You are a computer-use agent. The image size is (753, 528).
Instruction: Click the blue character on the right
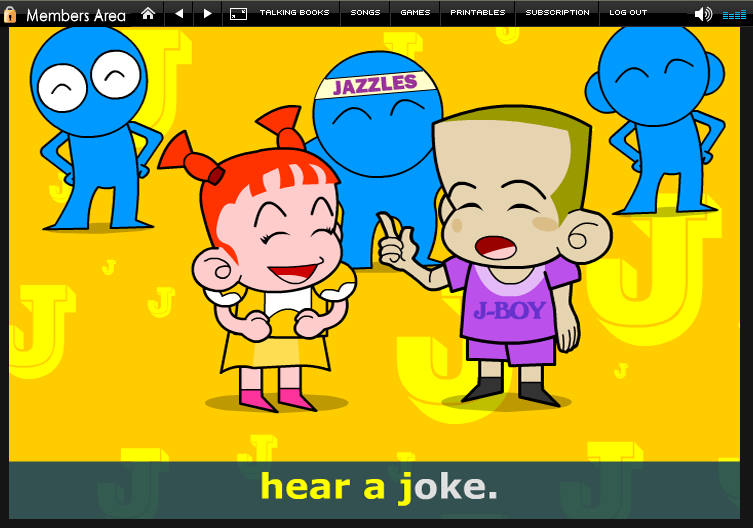point(660,110)
